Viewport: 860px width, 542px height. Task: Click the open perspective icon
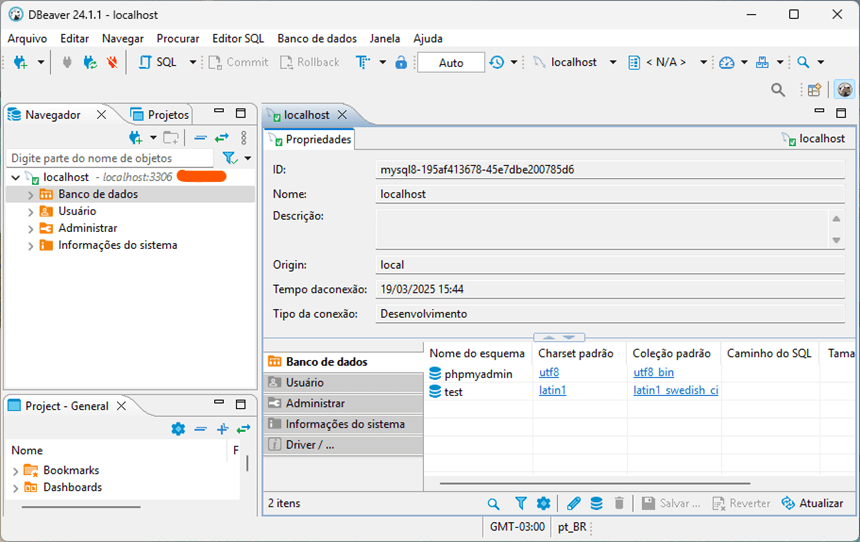pyautogui.click(x=814, y=90)
